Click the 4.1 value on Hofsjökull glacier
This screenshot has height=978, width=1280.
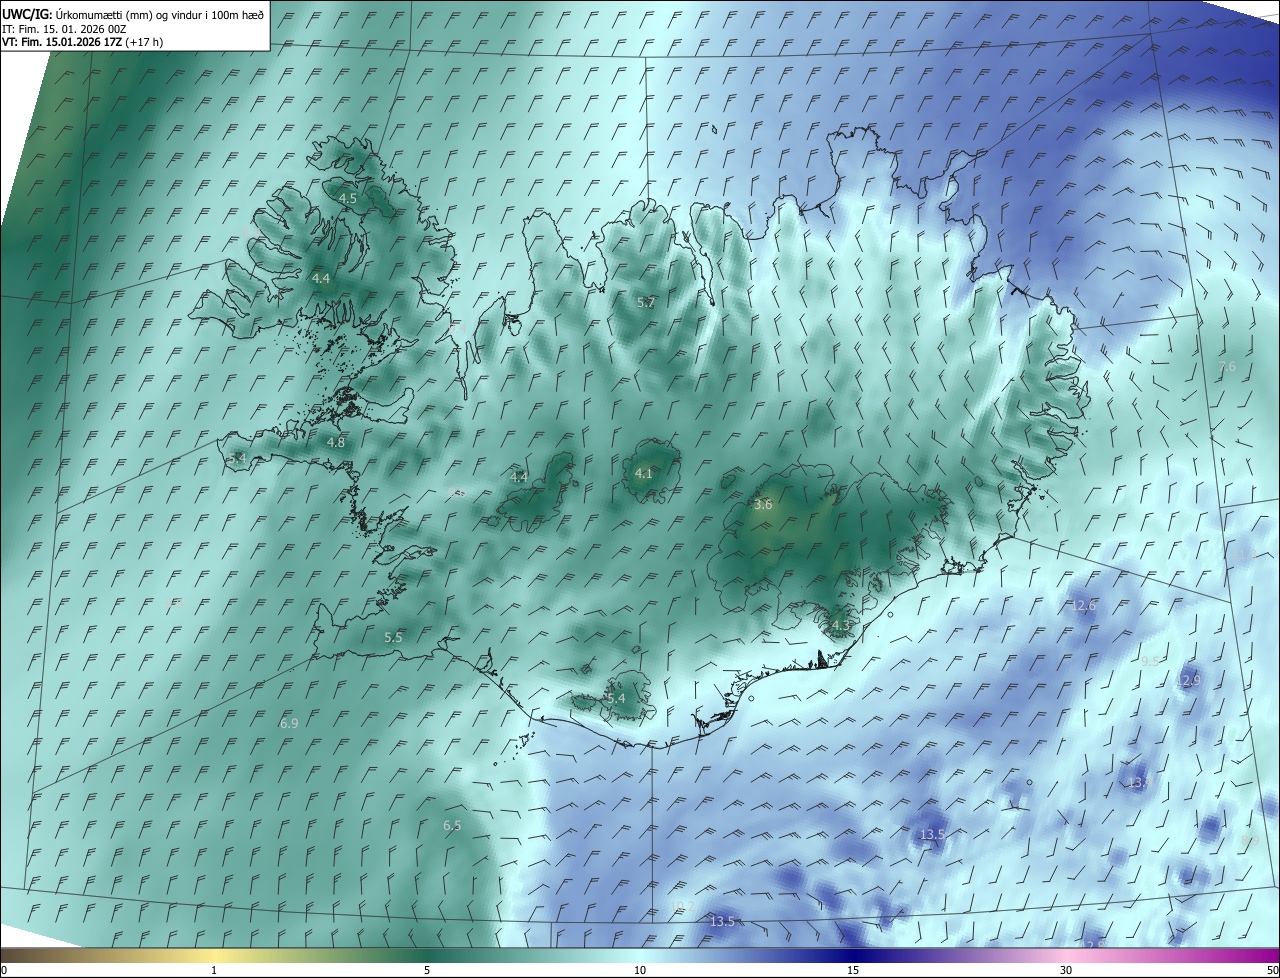point(643,473)
